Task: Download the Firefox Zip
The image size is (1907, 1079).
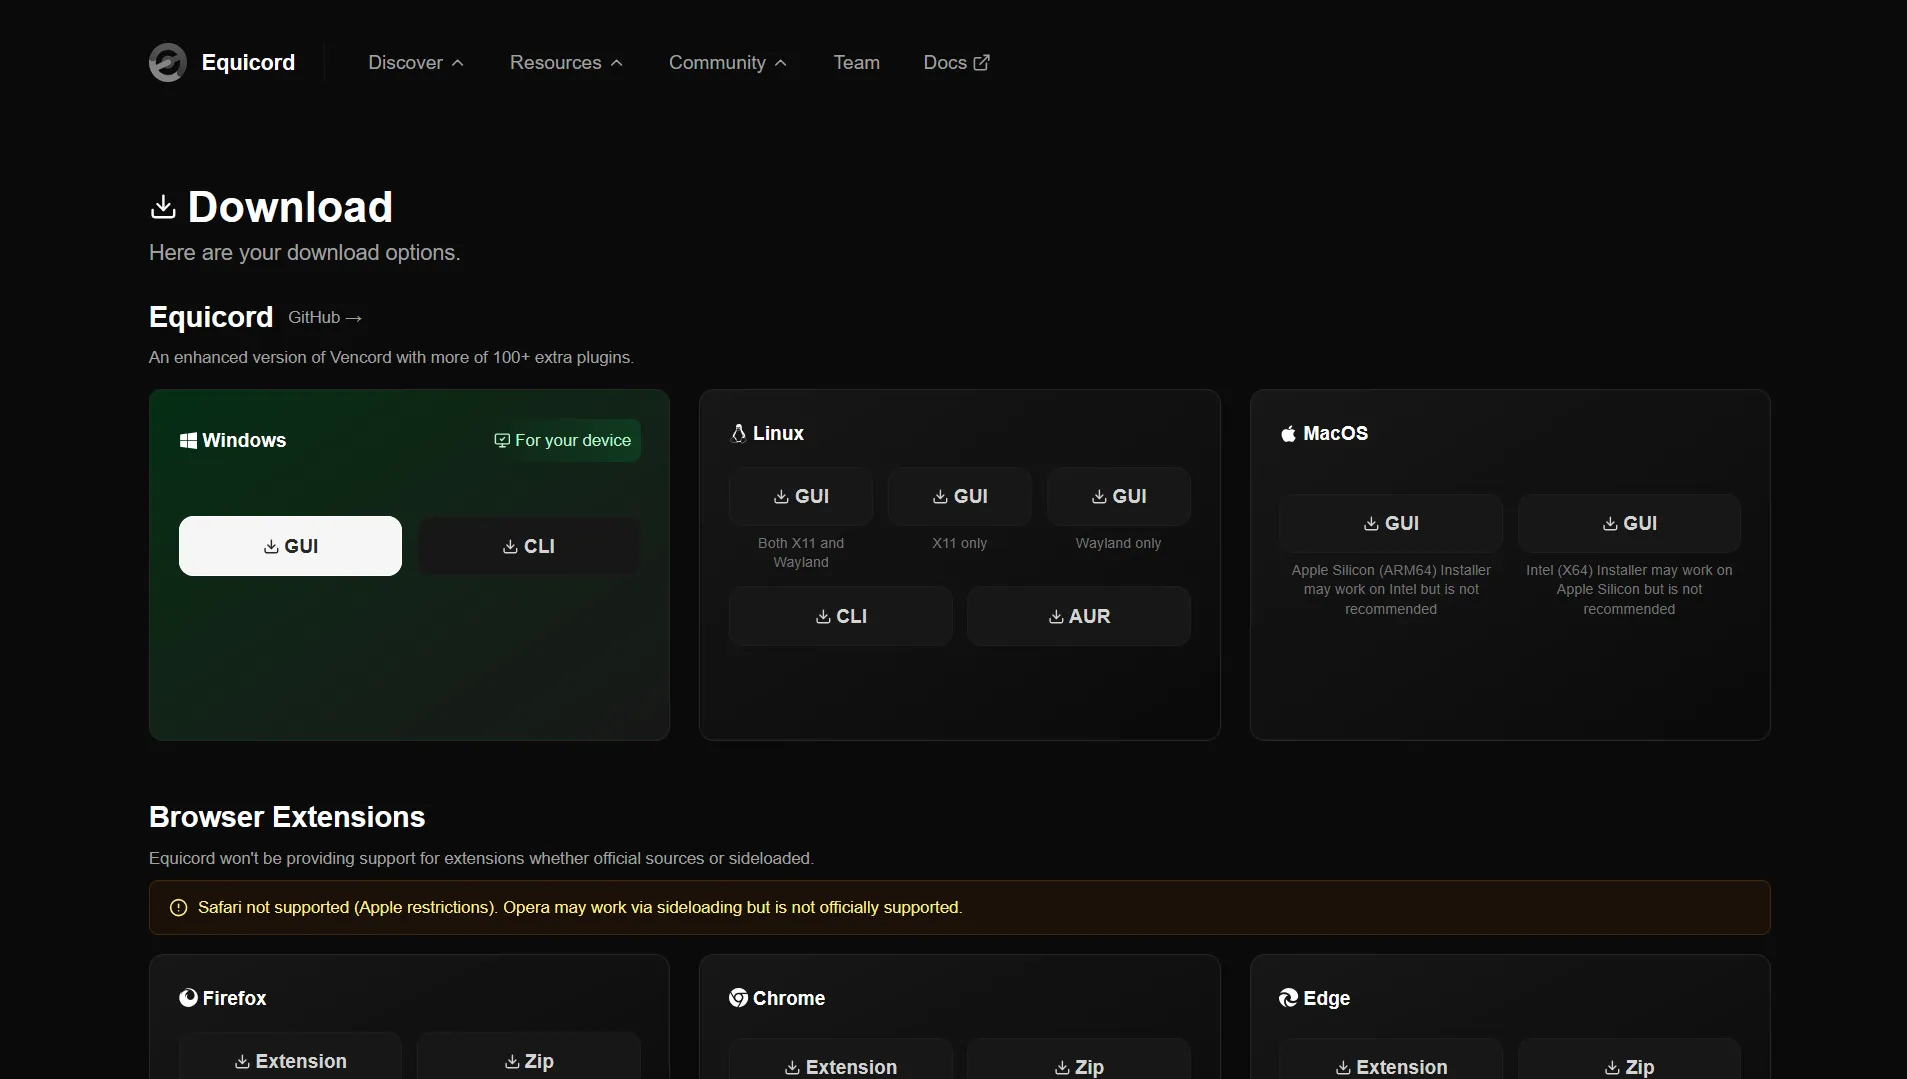Action: [x=529, y=1058]
